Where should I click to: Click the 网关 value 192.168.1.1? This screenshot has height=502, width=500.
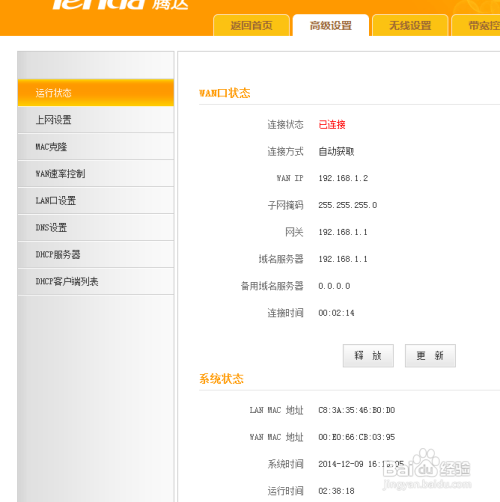[x=343, y=232]
